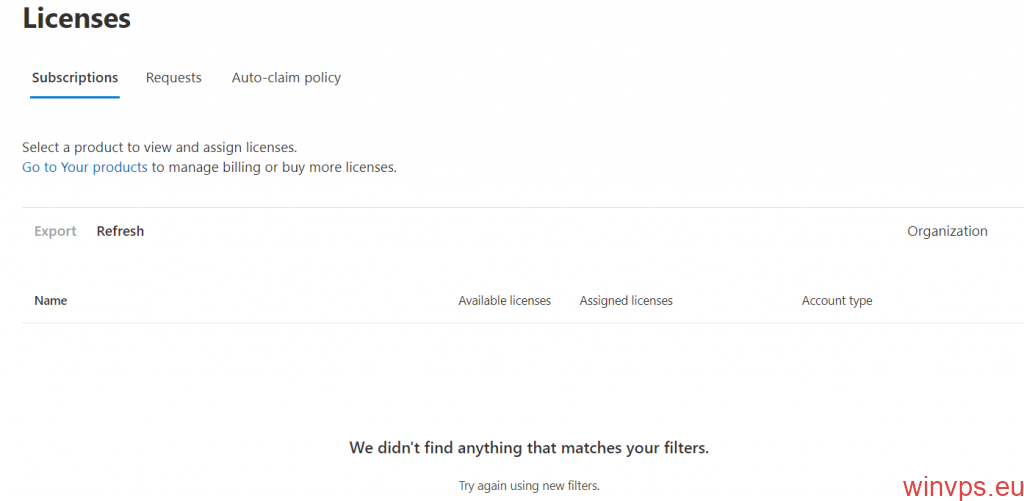Click the 'We didn't find anything' message
The width and height of the screenshot is (1024, 501).
[x=529, y=448]
